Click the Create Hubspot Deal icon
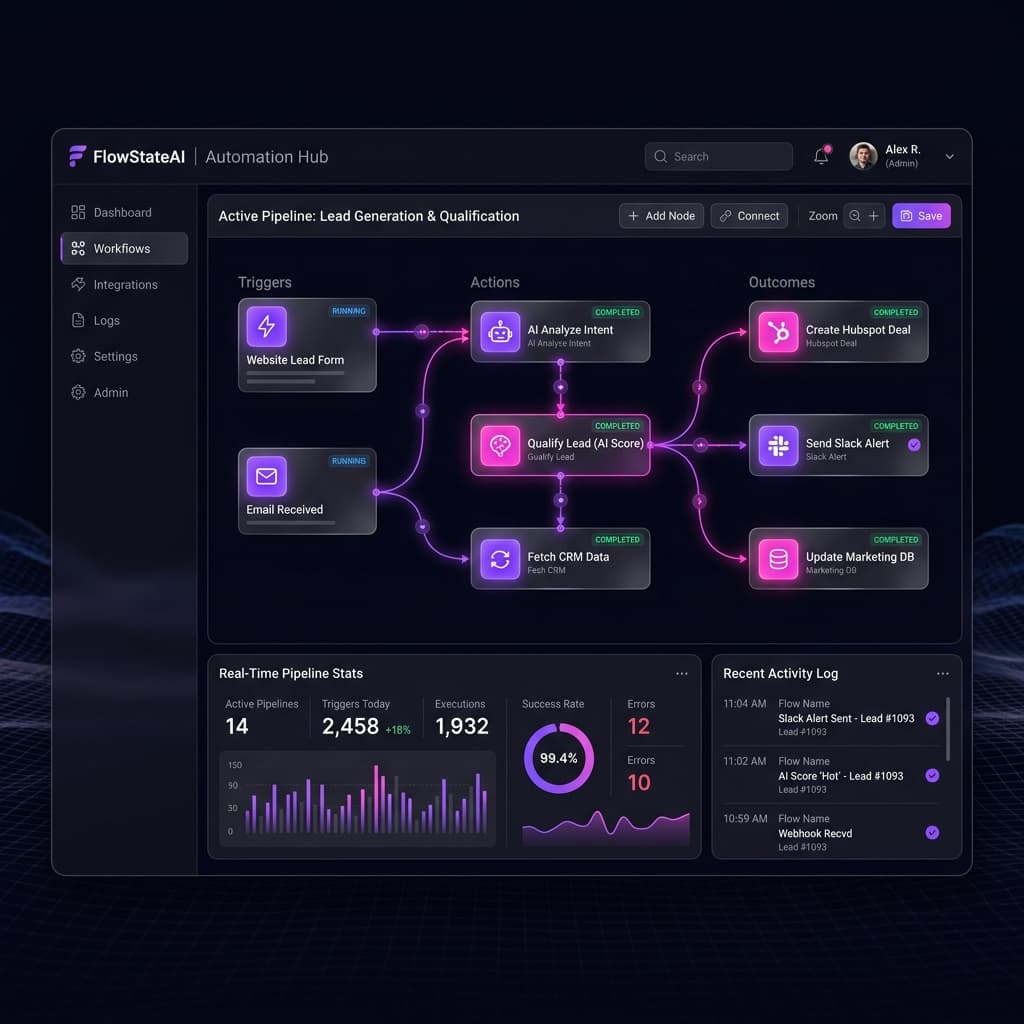Image resolution: width=1024 pixels, height=1024 pixels. 778,332
